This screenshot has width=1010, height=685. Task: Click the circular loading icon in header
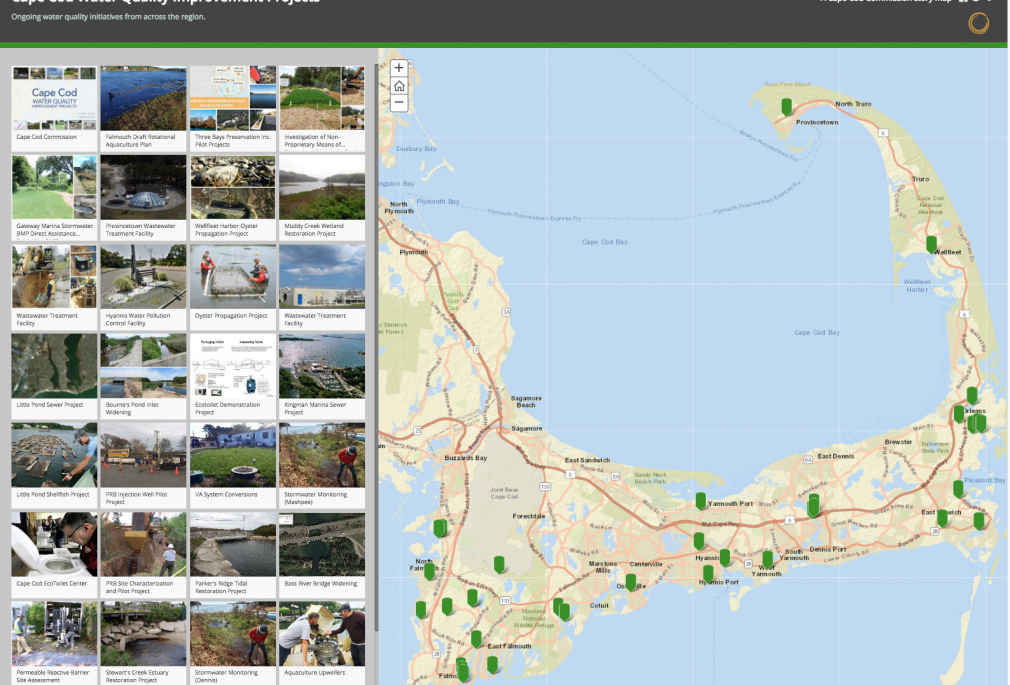pos(978,23)
